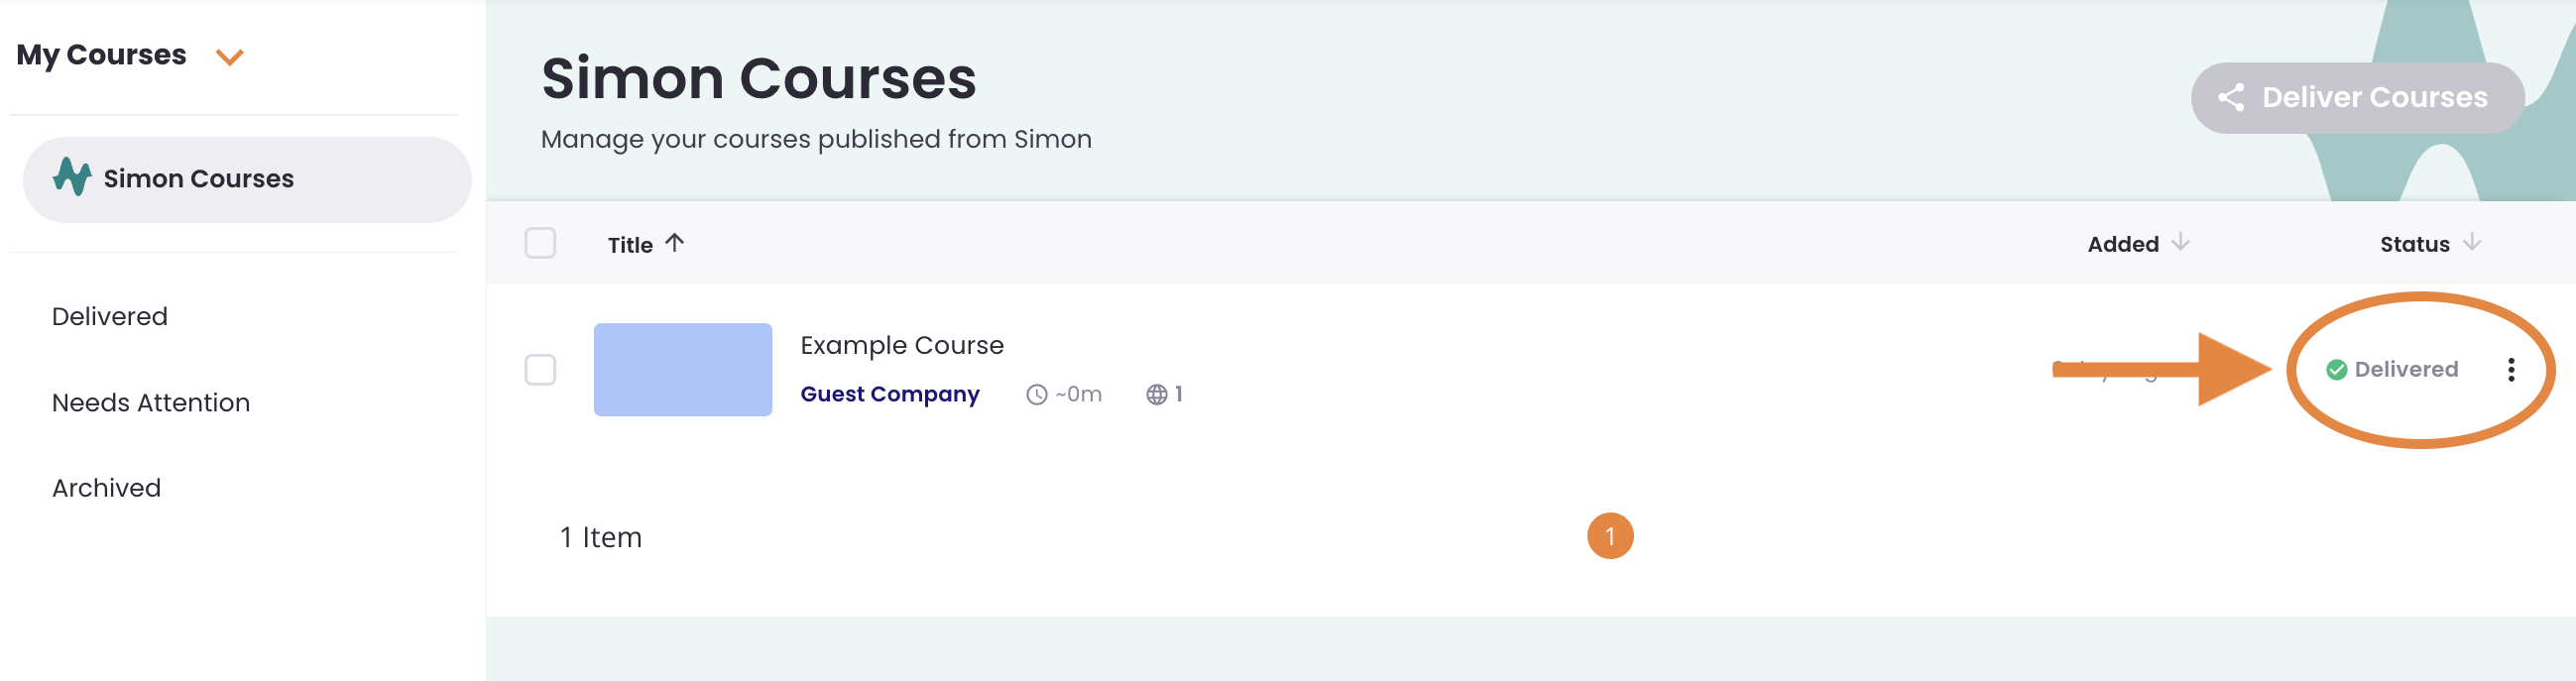This screenshot has width=2576, height=681.
Task: Open the My Courses dropdown heading
Action: [x=102, y=55]
